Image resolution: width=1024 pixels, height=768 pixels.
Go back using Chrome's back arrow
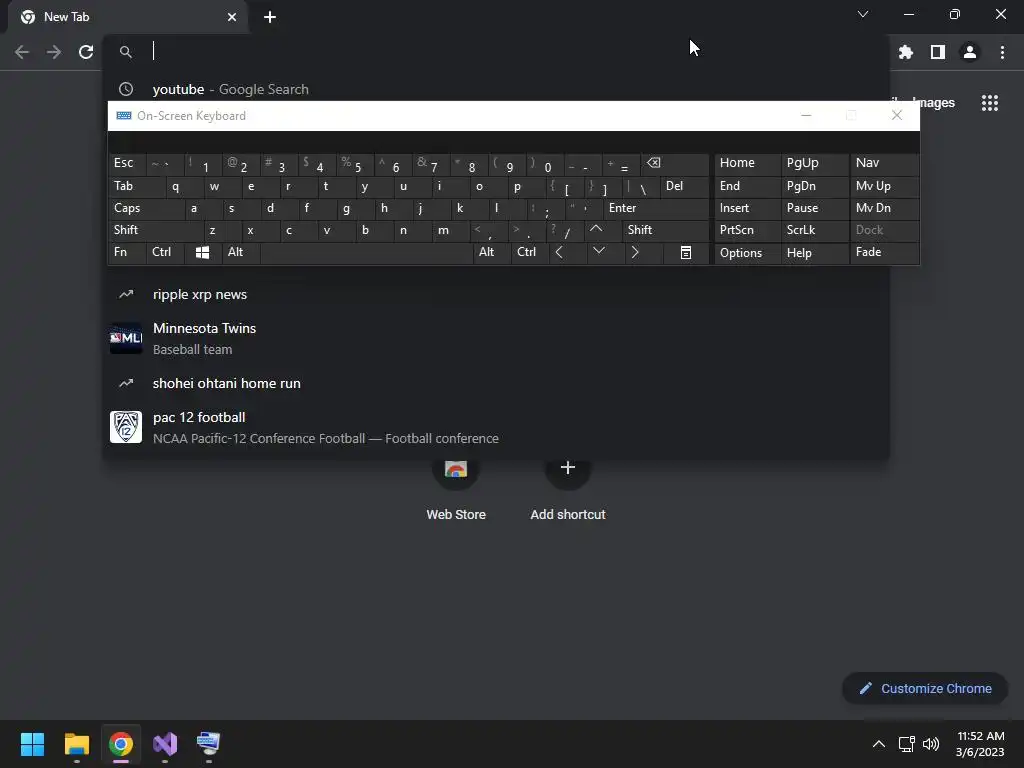click(22, 52)
